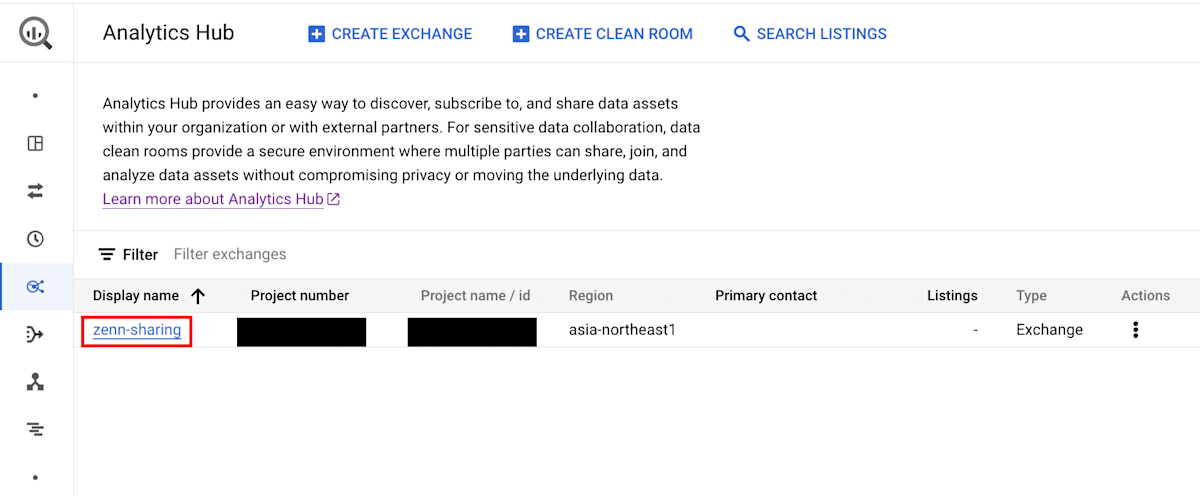The width and height of the screenshot is (1200, 496).
Task: Click CREATE EXCHANGE button
Action: [390, 33]
